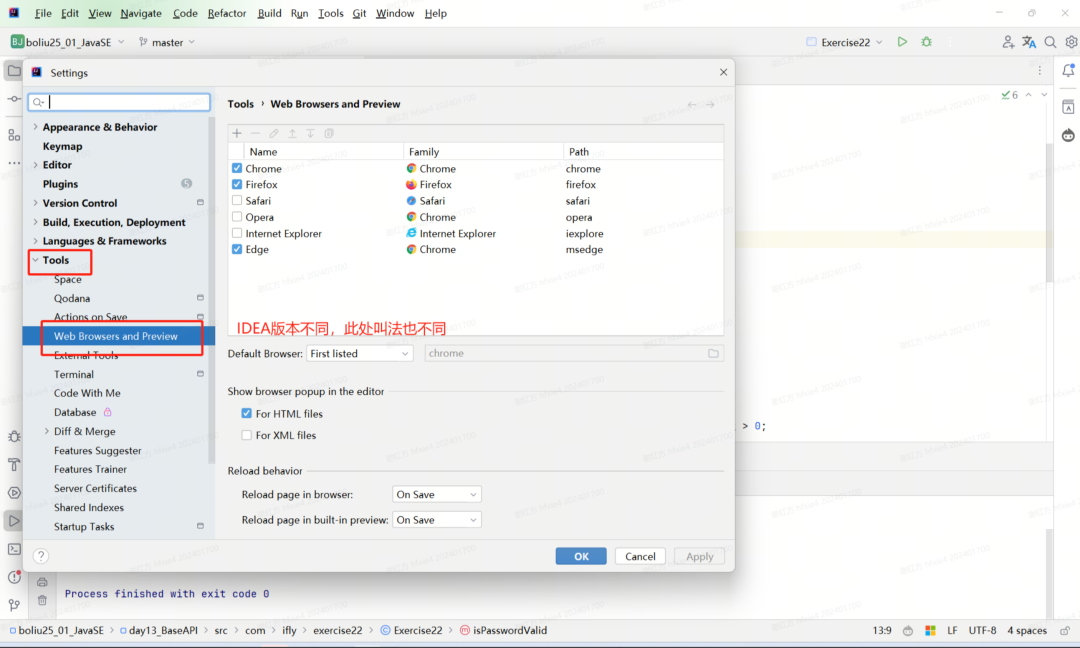
Task: Open IDE settings gear icon
Action: coord(1071,42)
